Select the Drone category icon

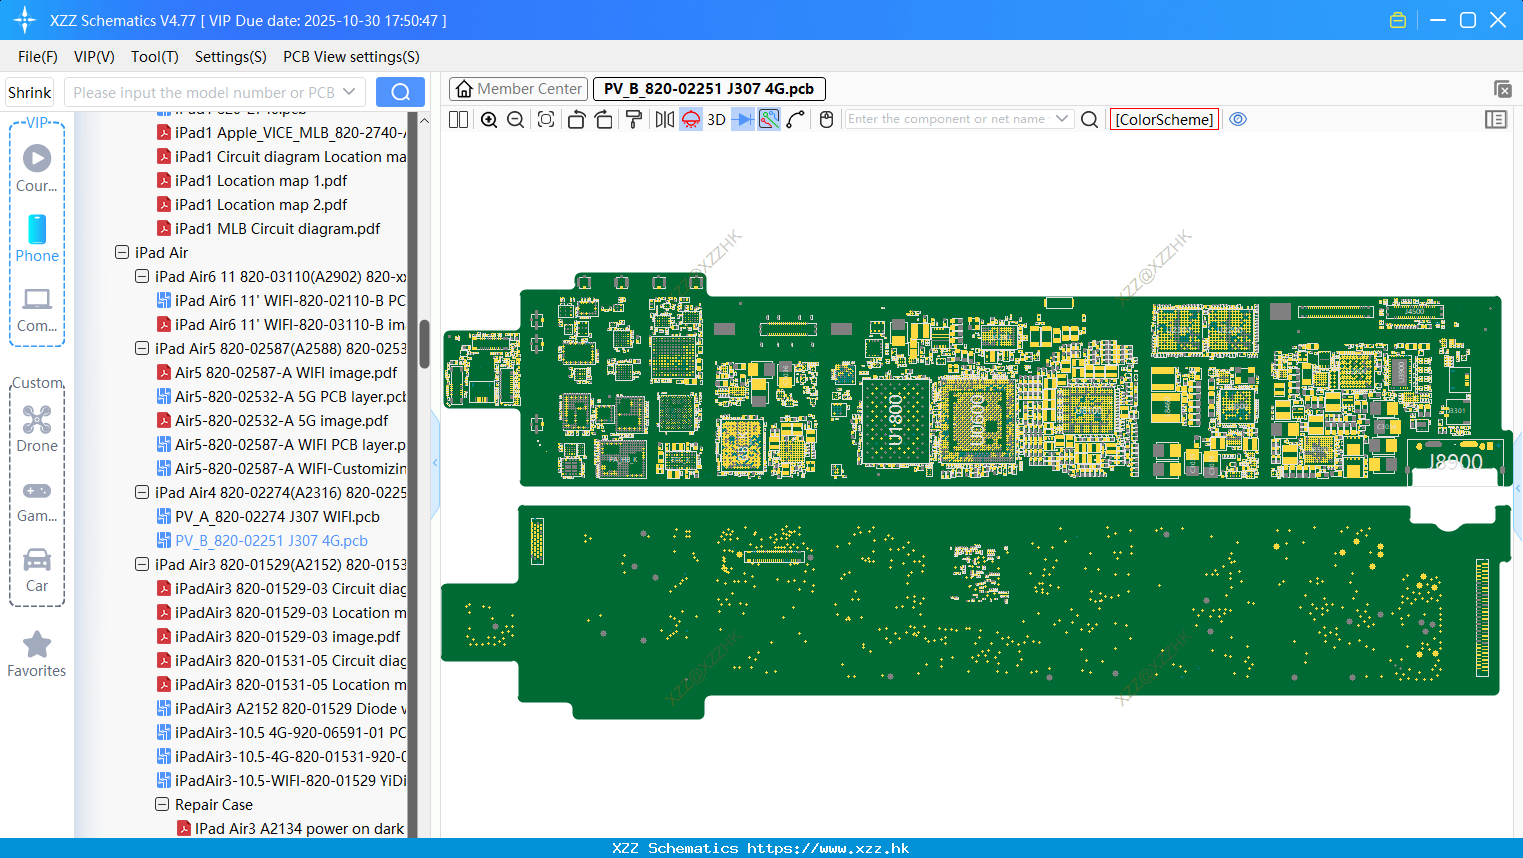coord(37,429)
